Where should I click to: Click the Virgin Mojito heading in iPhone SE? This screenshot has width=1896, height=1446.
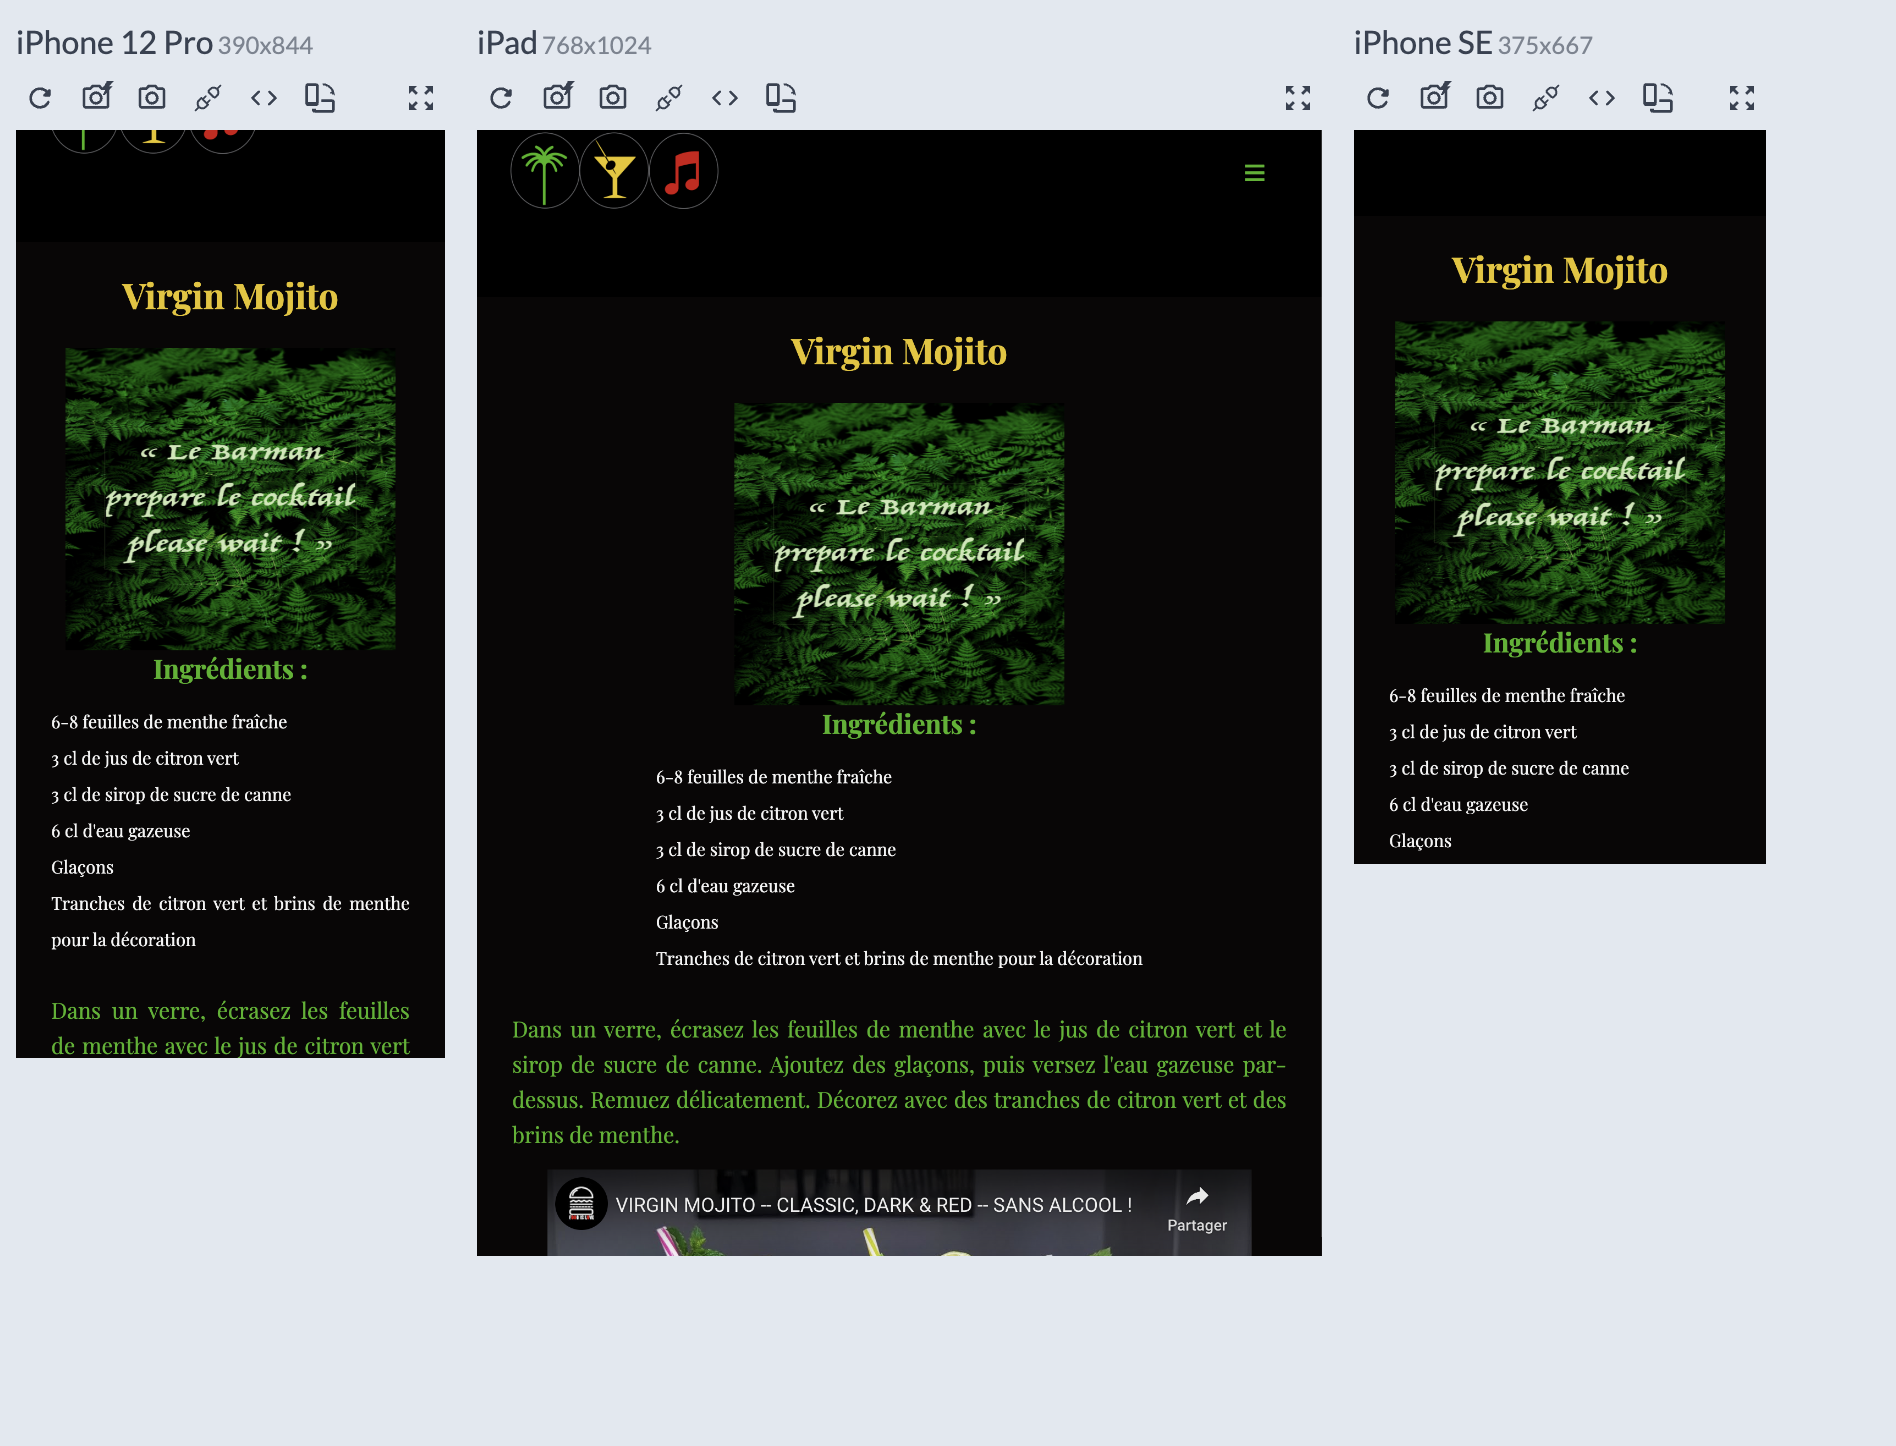1559,271
